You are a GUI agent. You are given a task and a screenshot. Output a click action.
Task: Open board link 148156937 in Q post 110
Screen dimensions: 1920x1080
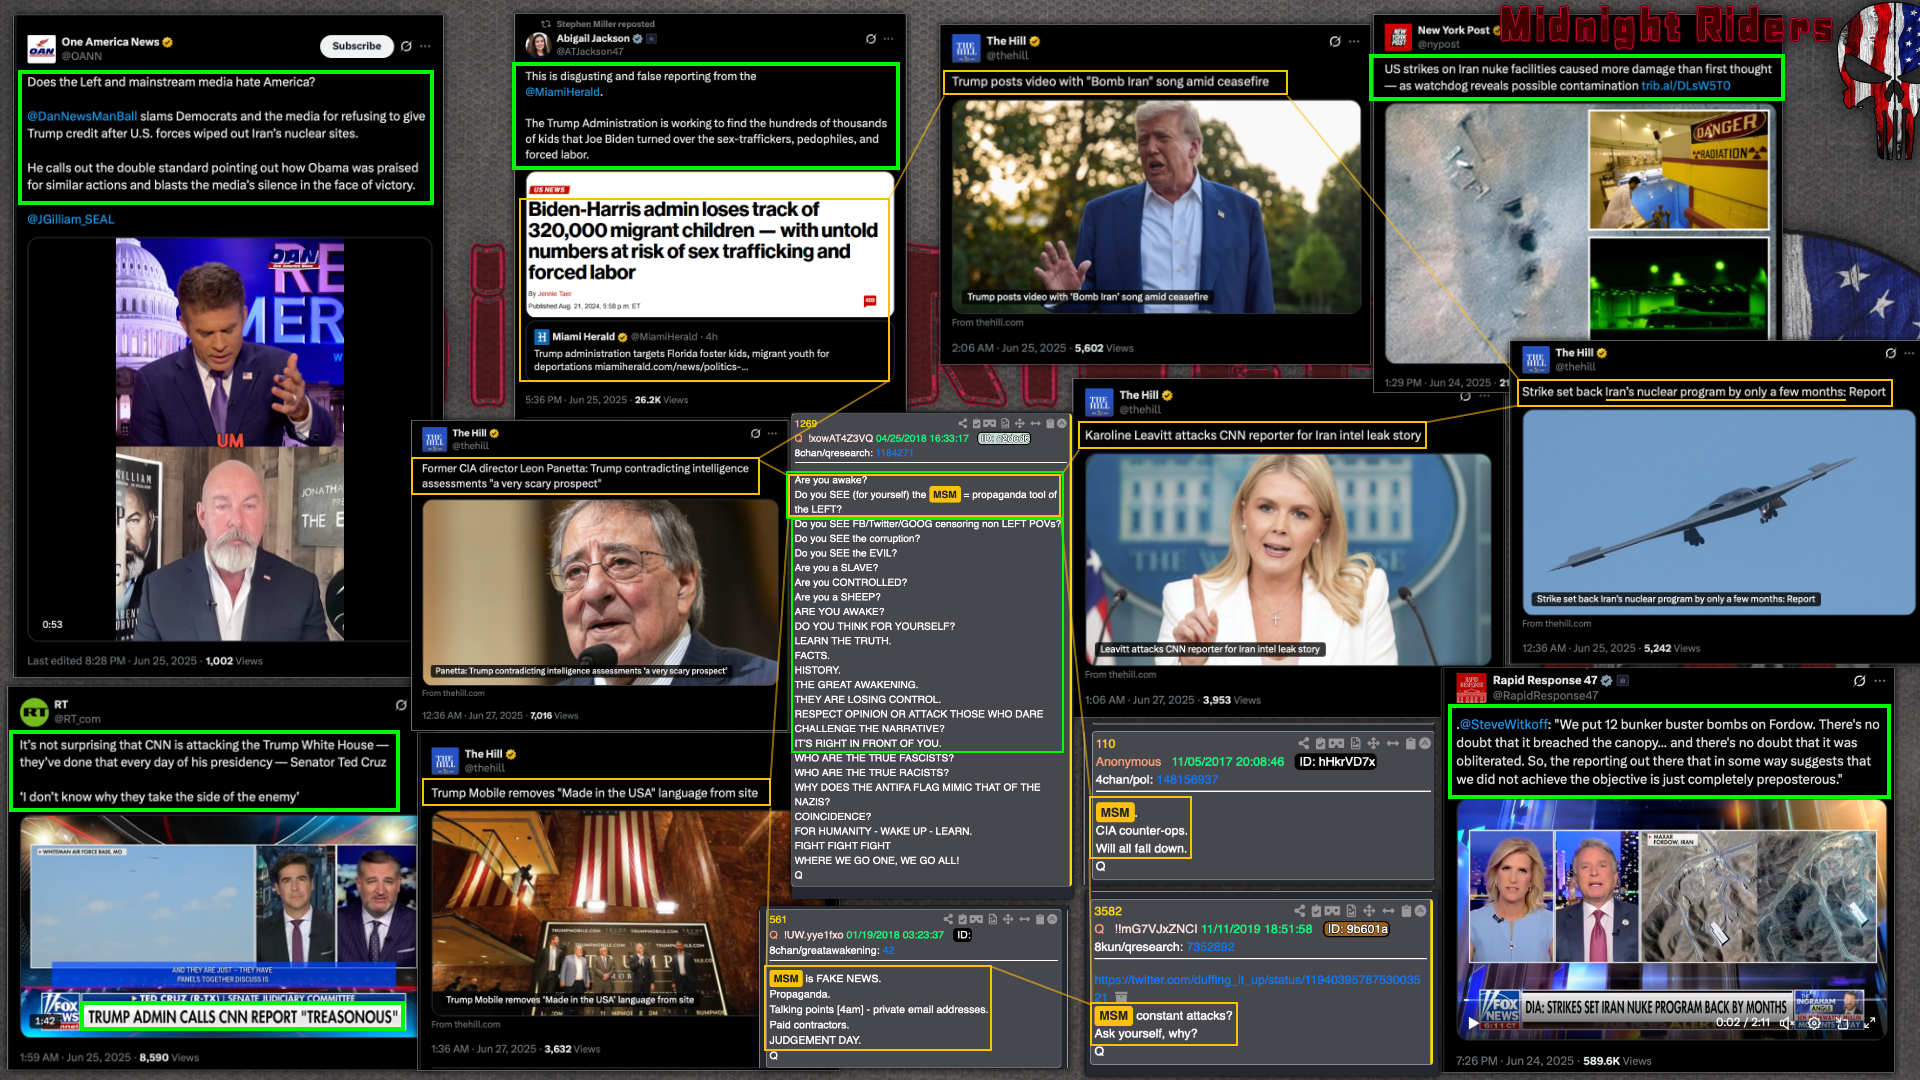coord(1187,780)
